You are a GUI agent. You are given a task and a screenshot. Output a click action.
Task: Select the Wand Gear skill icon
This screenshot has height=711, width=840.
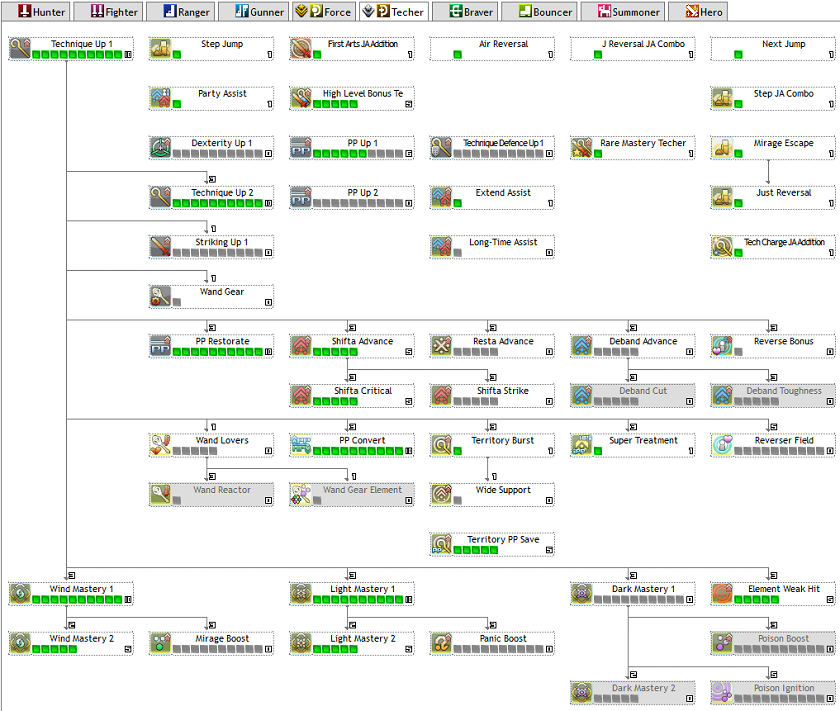coord(158,296)
